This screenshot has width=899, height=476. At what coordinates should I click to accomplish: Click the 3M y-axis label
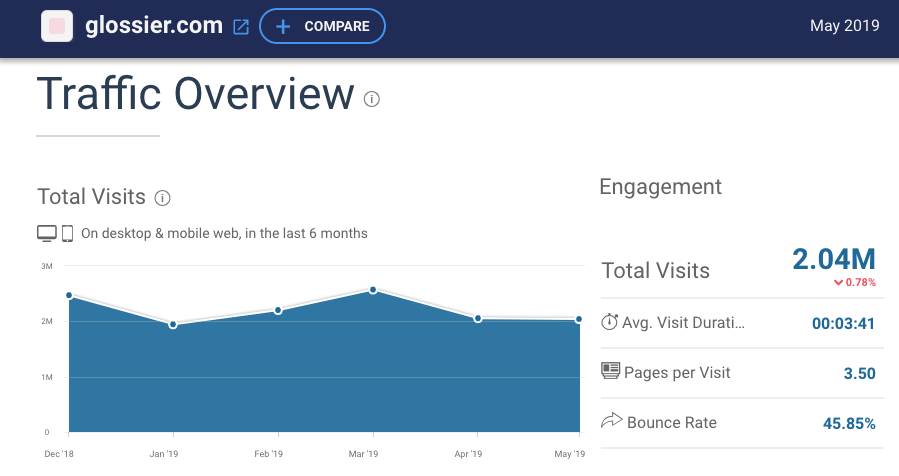(47, 266)
